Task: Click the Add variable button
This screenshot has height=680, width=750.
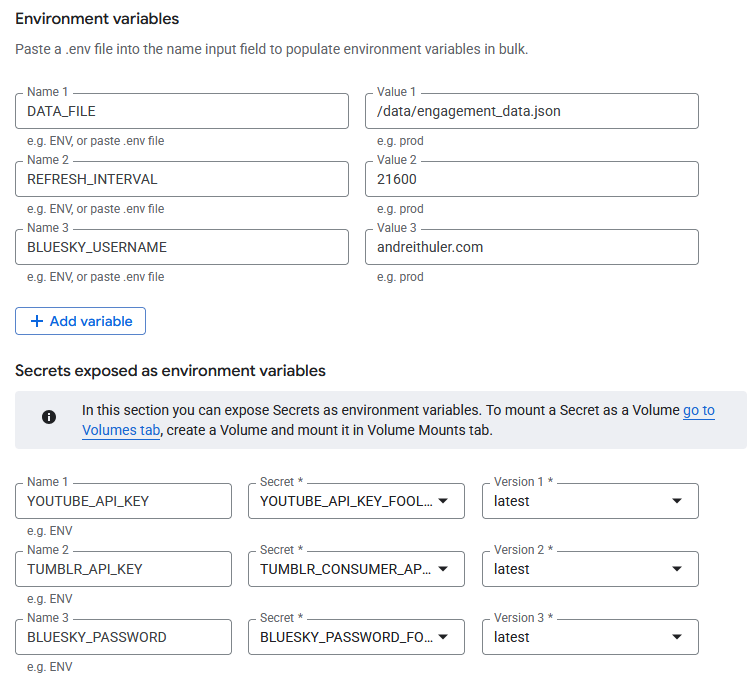Action: [x=80, y=321]
